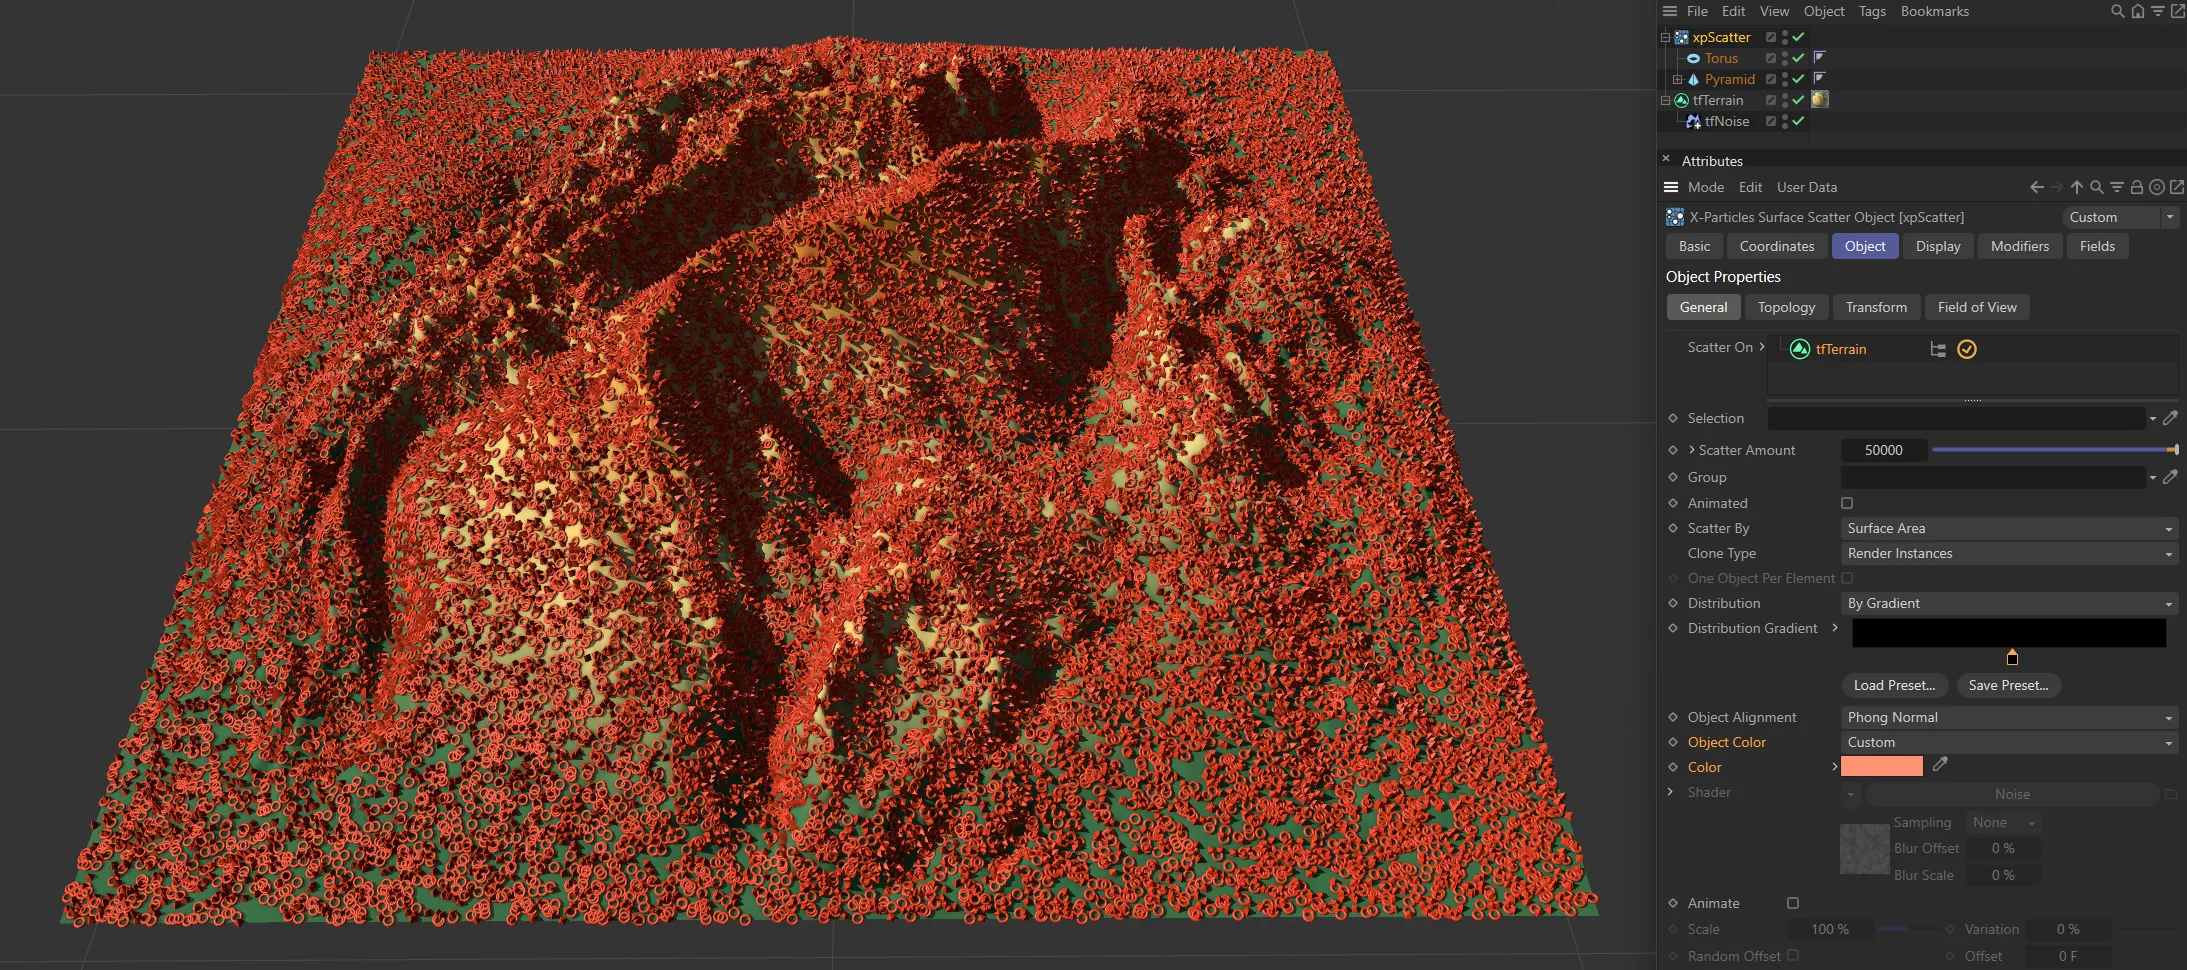Select the xpScatter object icon
Image resolution: width=2187 pixels, height=970 pixels.
pos(1682,37)
